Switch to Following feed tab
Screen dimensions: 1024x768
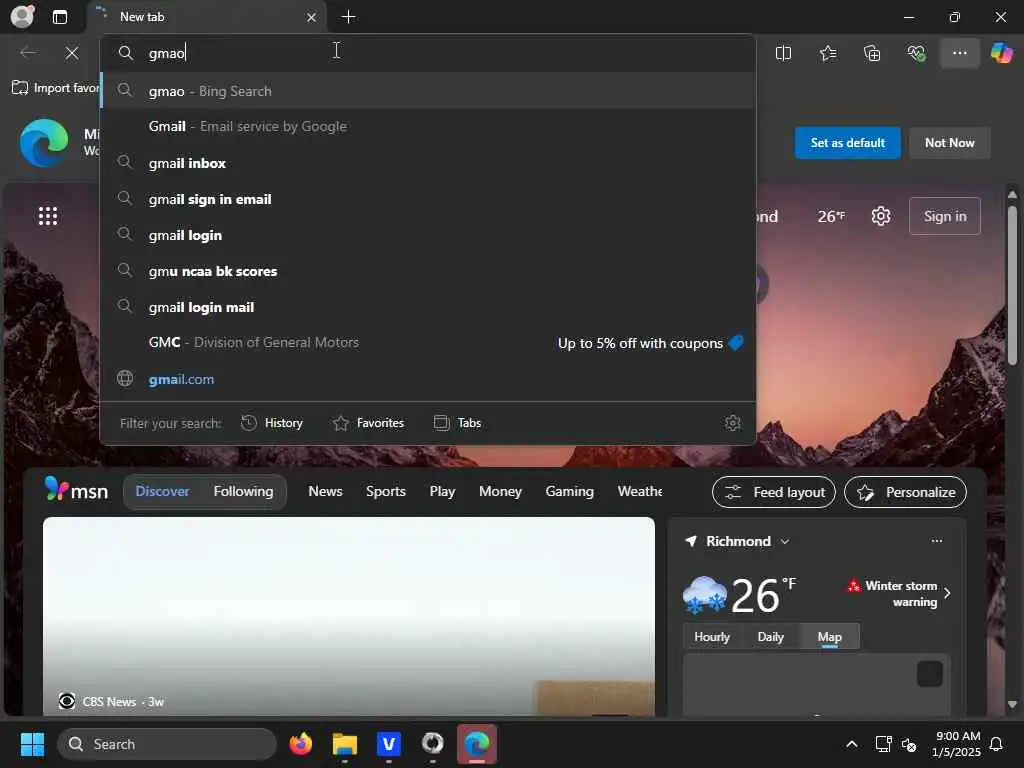point(243,491)
